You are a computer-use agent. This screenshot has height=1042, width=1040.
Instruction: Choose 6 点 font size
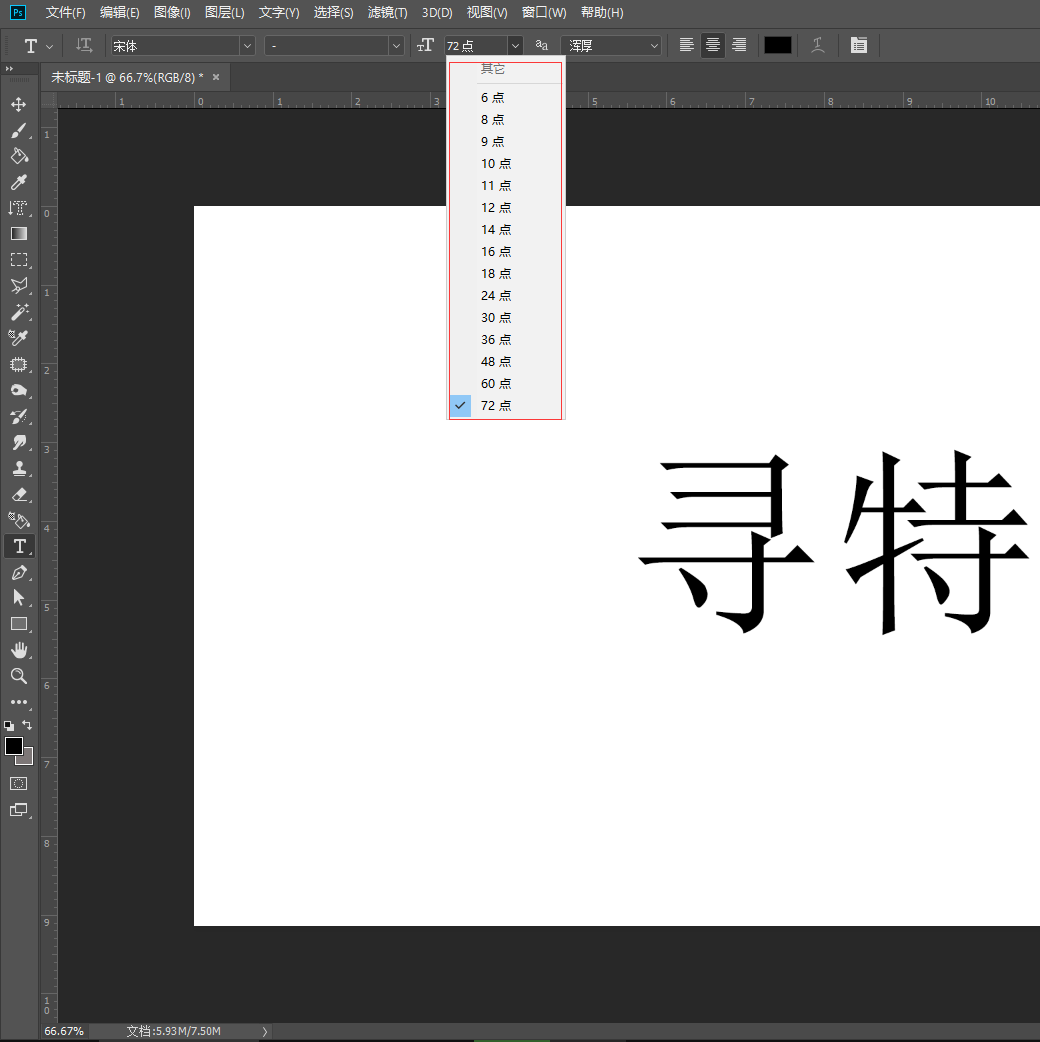pyautogui.click(x=506, y=98)
